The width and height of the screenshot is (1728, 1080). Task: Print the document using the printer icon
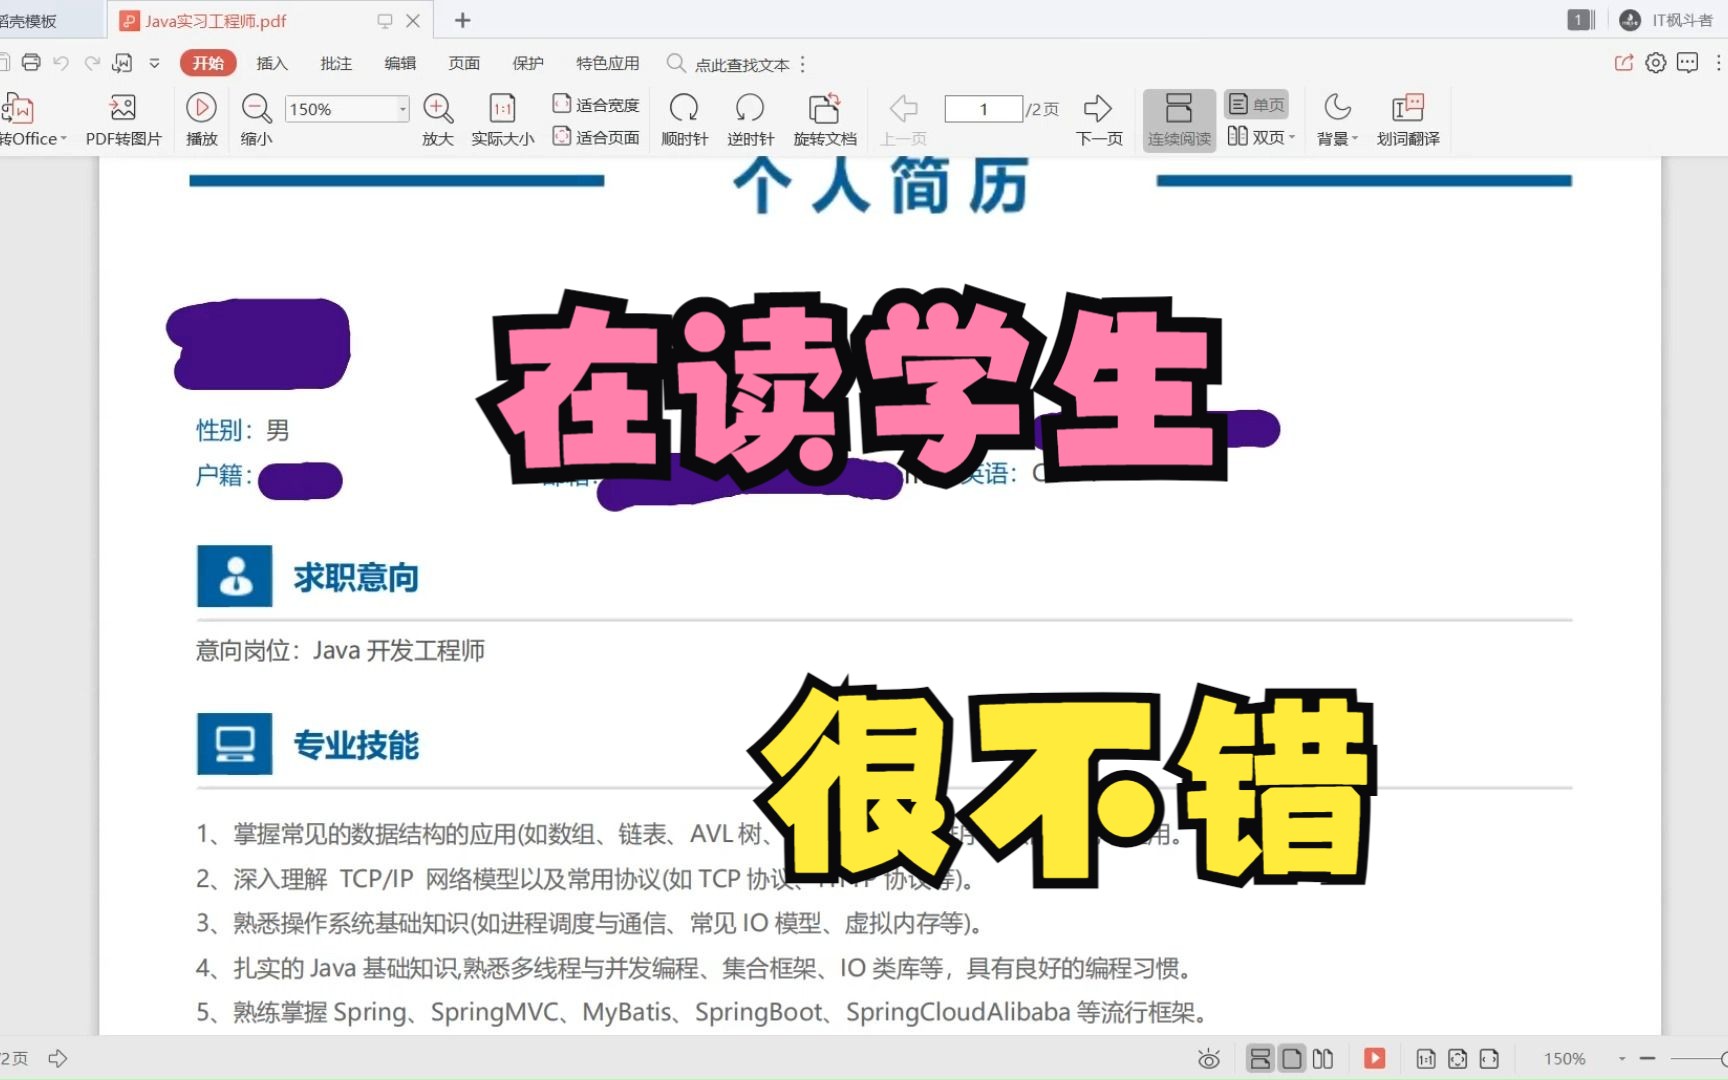[31, 63]
